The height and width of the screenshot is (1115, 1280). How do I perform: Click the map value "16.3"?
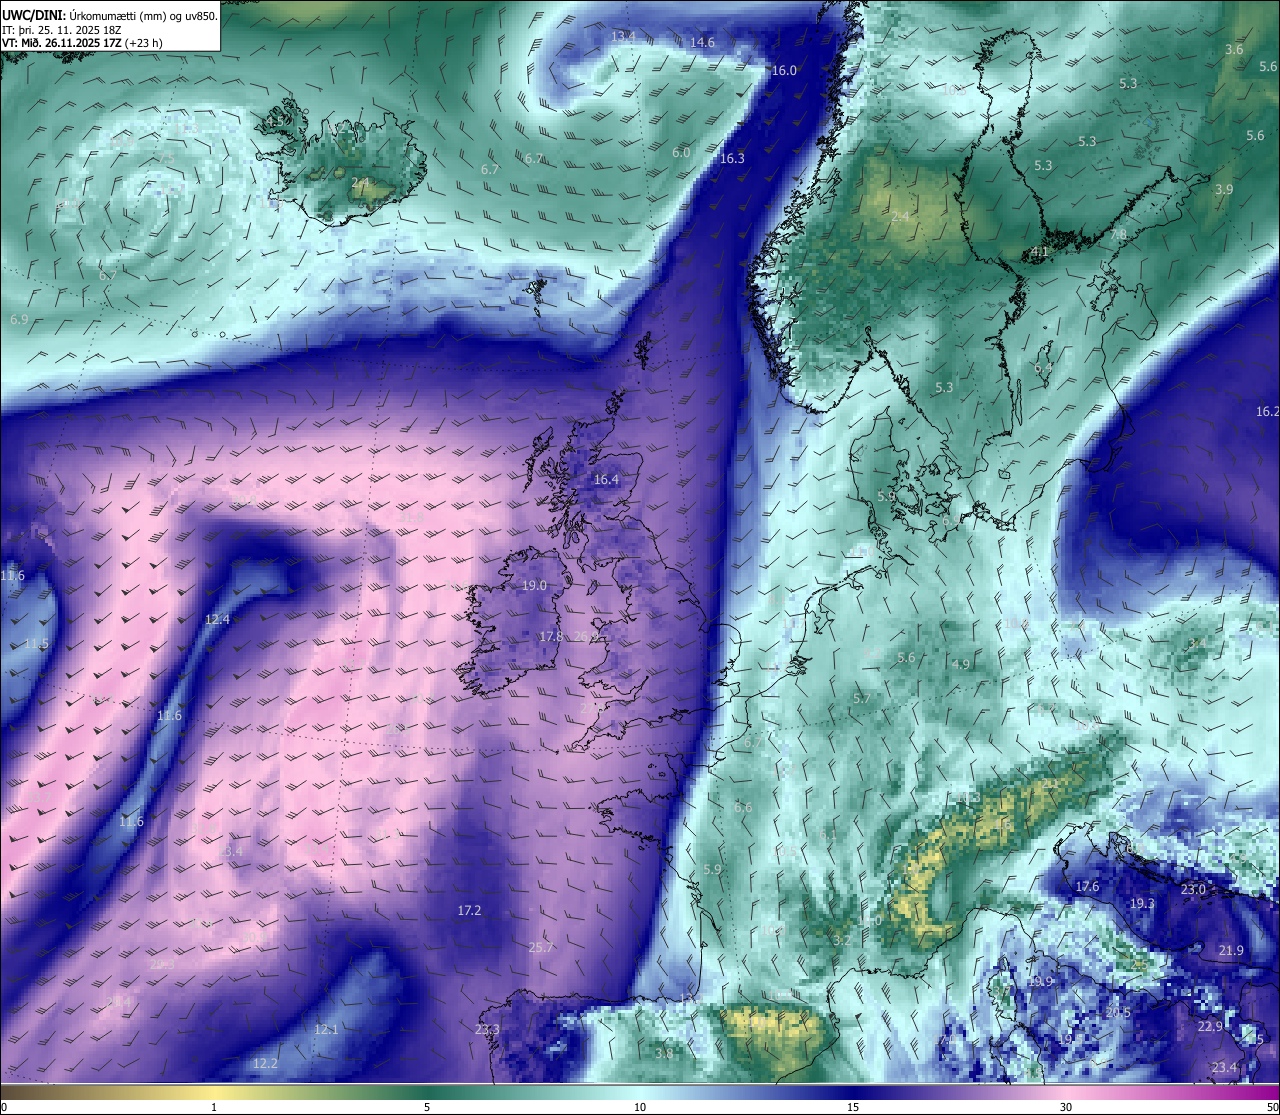pyautogui.click(x=732, y=159)
